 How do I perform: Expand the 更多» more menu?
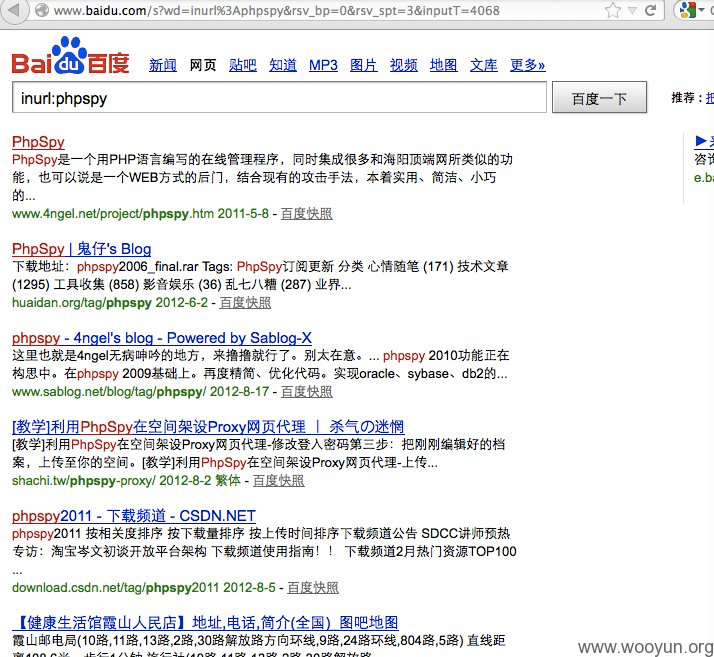(527, 65)
